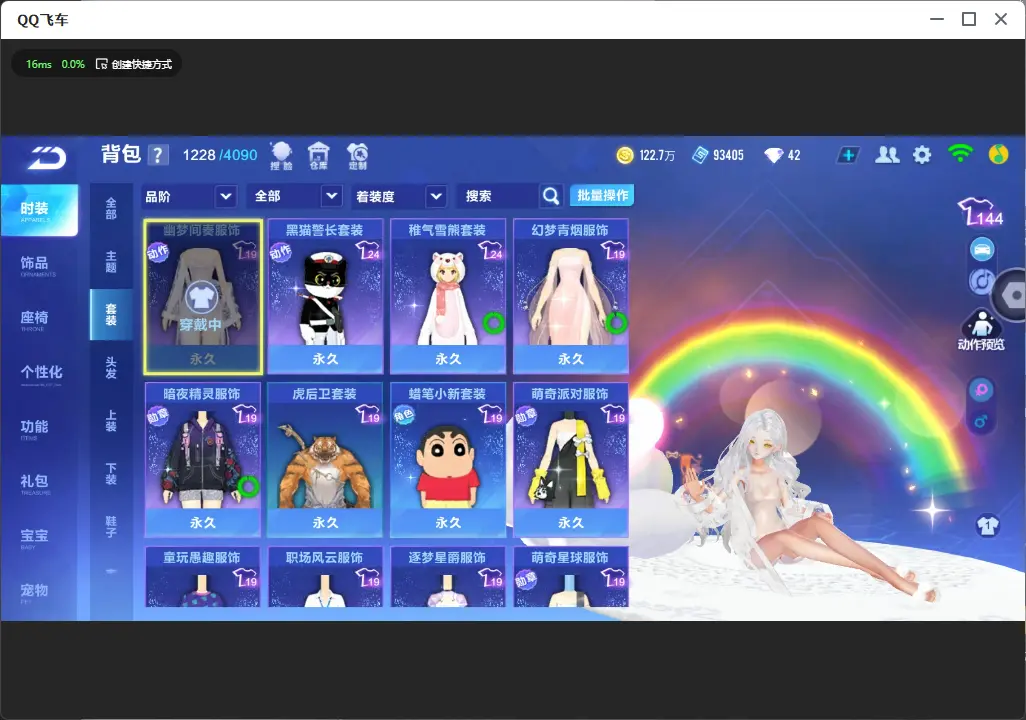Select the 萌奇星球服饰 outfit card

571,577
